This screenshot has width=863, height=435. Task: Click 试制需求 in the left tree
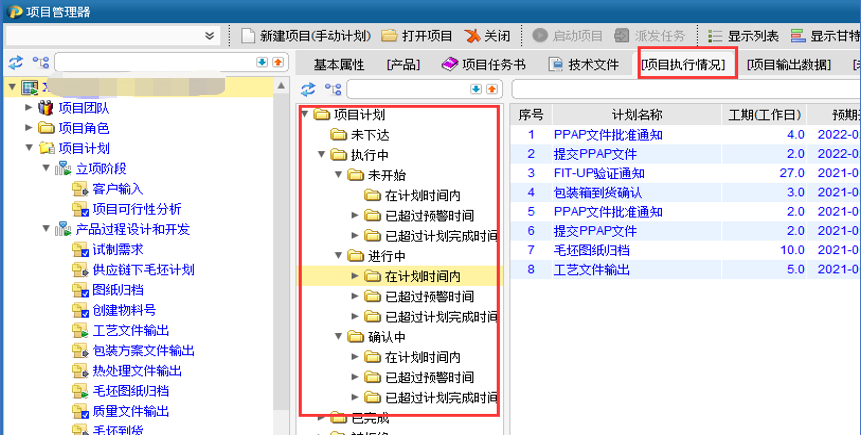[117, 249]
